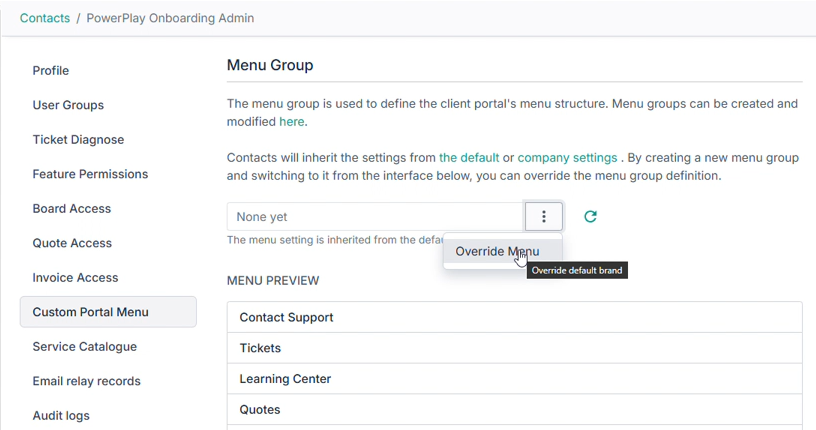Open the 'company settings' link
The height and width of the screenshot is (430, 816).
click(x=567, y=157)
